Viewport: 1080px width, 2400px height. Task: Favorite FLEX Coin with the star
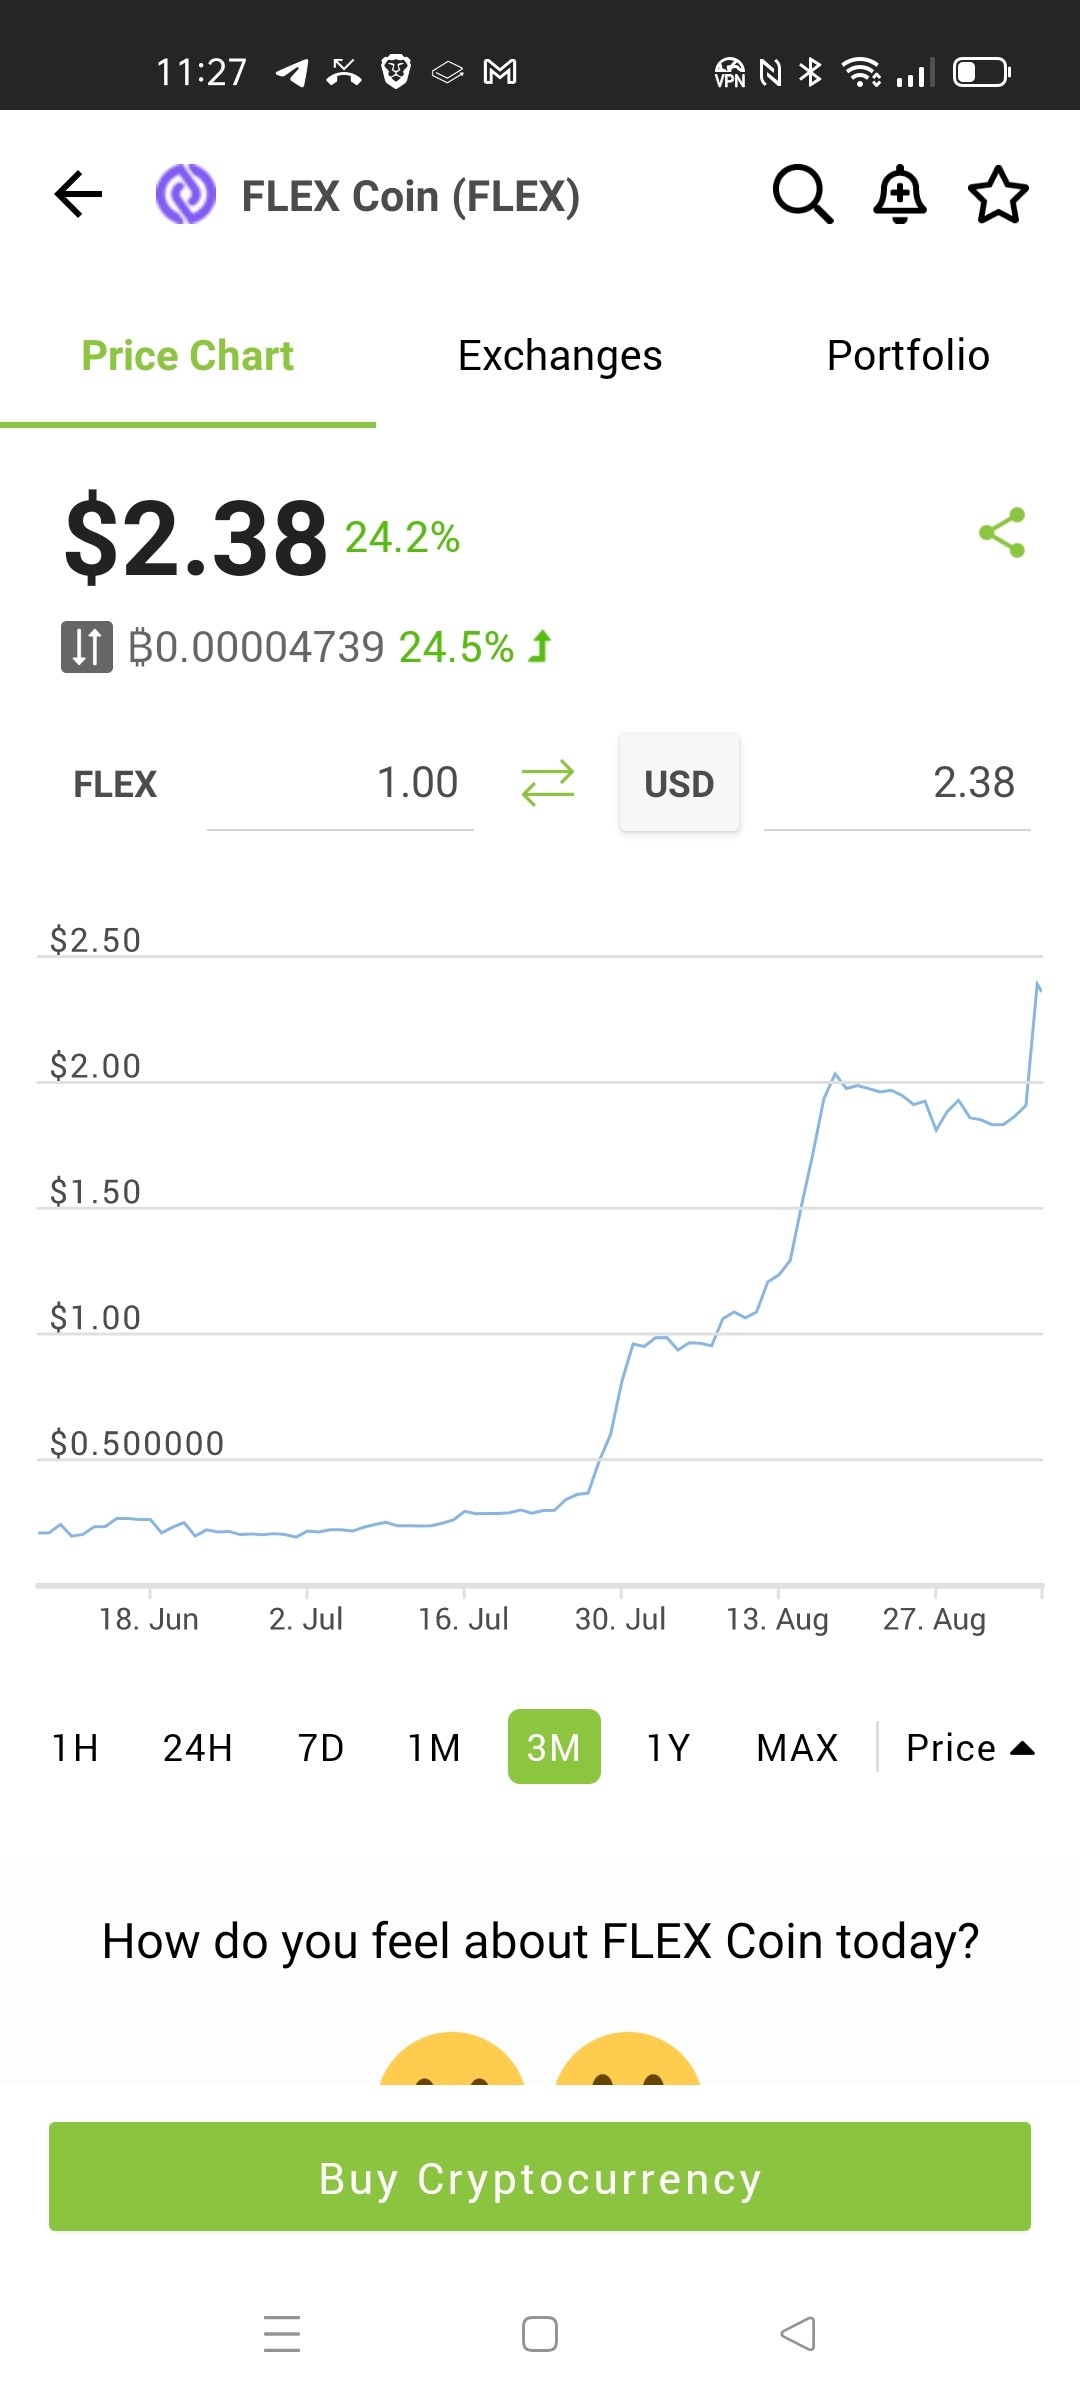pyautogui.click(x=998, y=194)
